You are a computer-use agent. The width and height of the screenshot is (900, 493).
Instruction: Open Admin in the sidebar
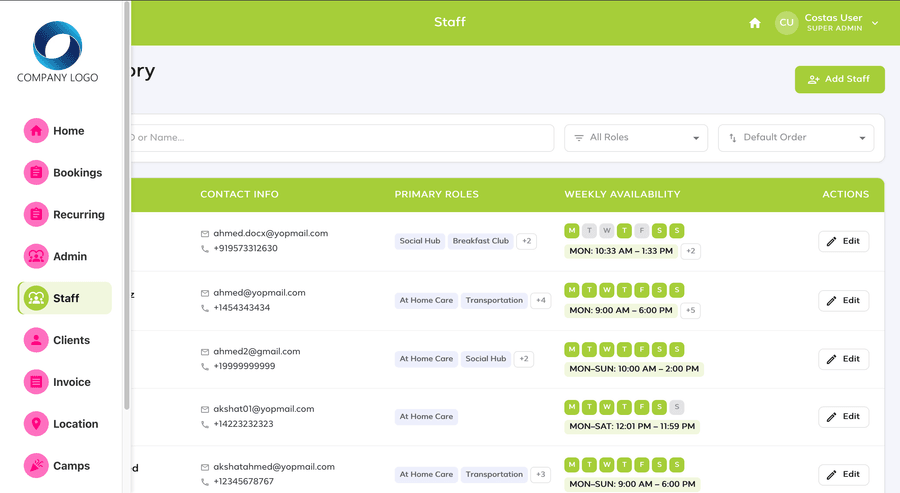64,257
